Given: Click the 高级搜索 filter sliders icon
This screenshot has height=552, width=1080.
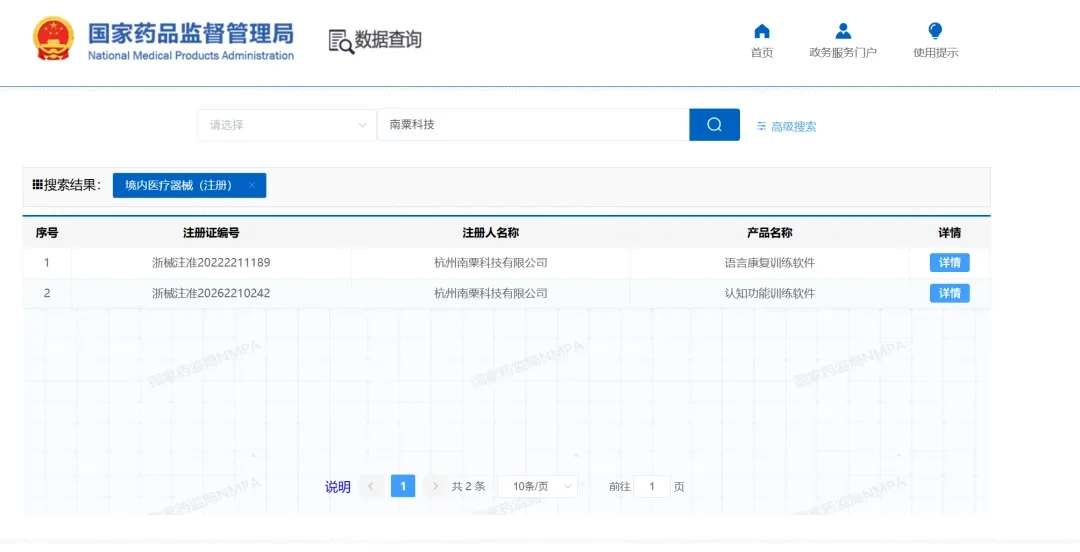Looking at the screenshot, I should [x=761, y=126].
